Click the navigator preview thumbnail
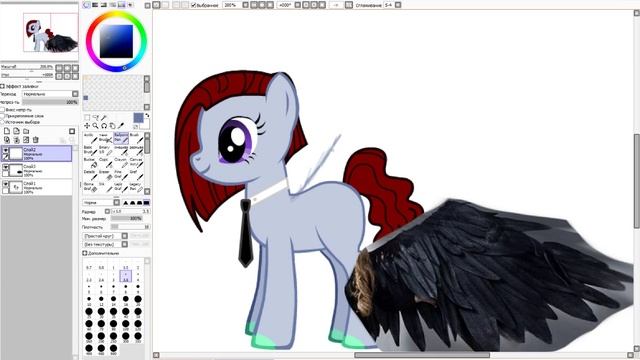The height and width of the screenshot is (360, 640). click(51, 33)
